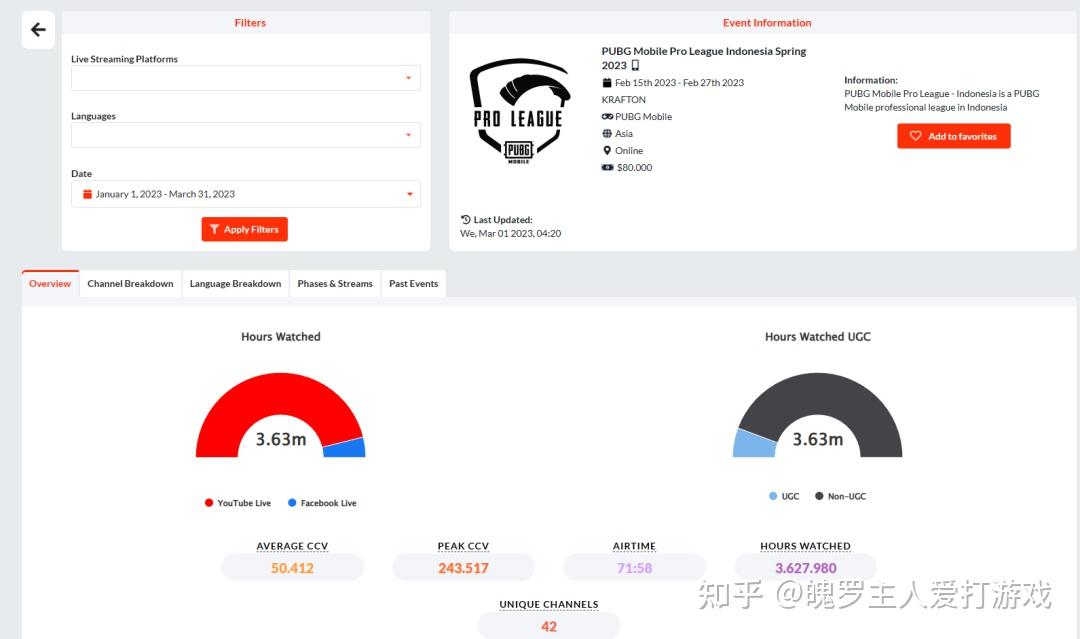This screenshot has width=1080, height=639.
Task: Click UNIQUE CHANNELS label
Action: click(x=548, y=605)
